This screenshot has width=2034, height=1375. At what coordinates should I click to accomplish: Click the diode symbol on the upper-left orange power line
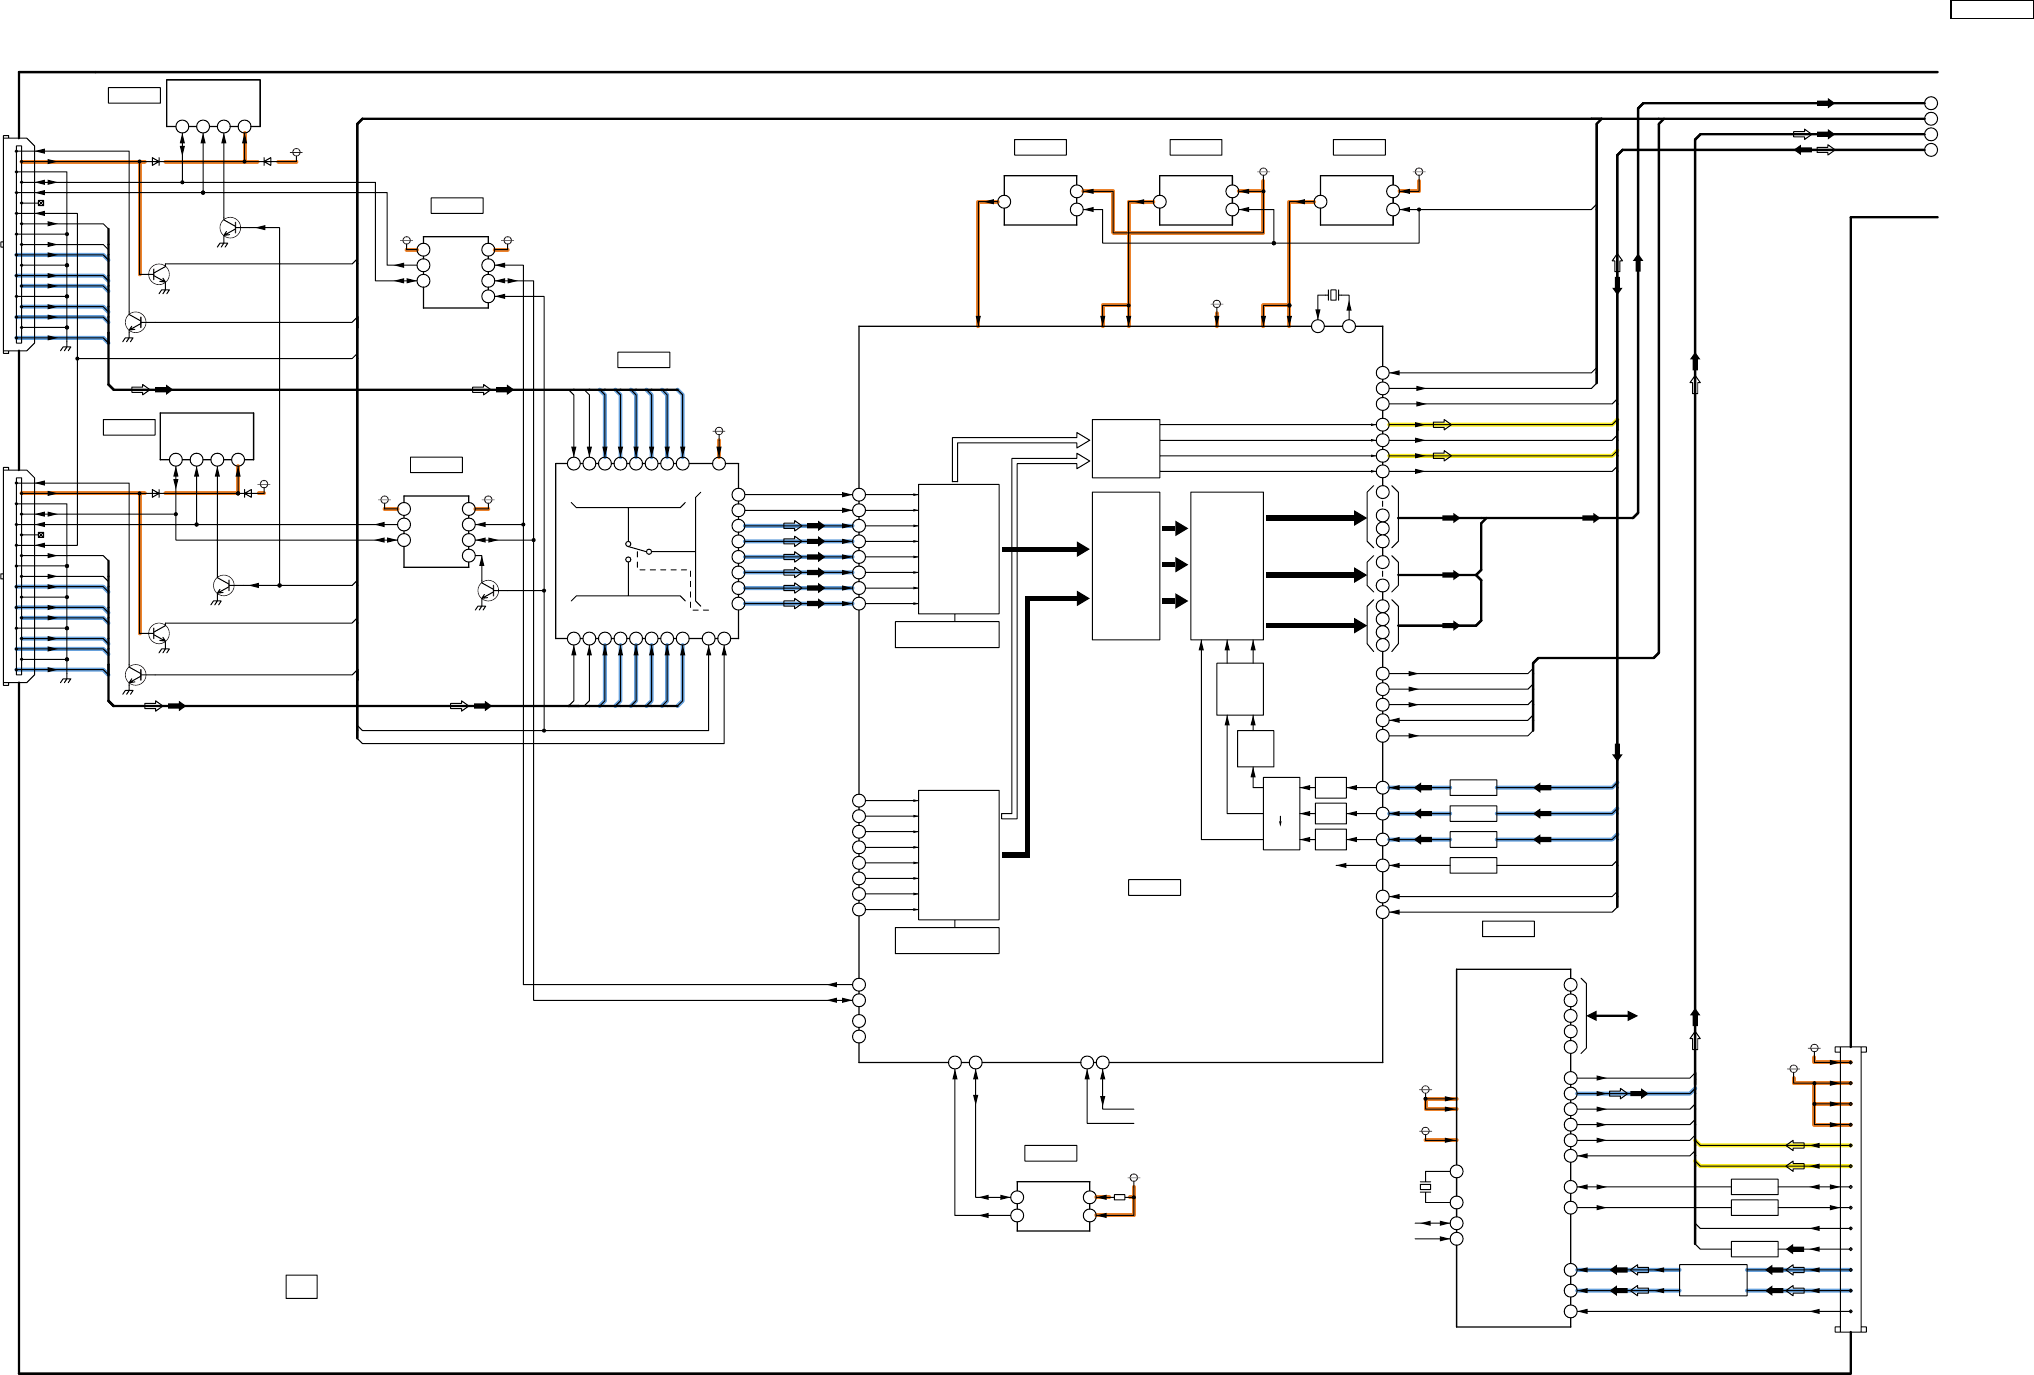(156, 161)
